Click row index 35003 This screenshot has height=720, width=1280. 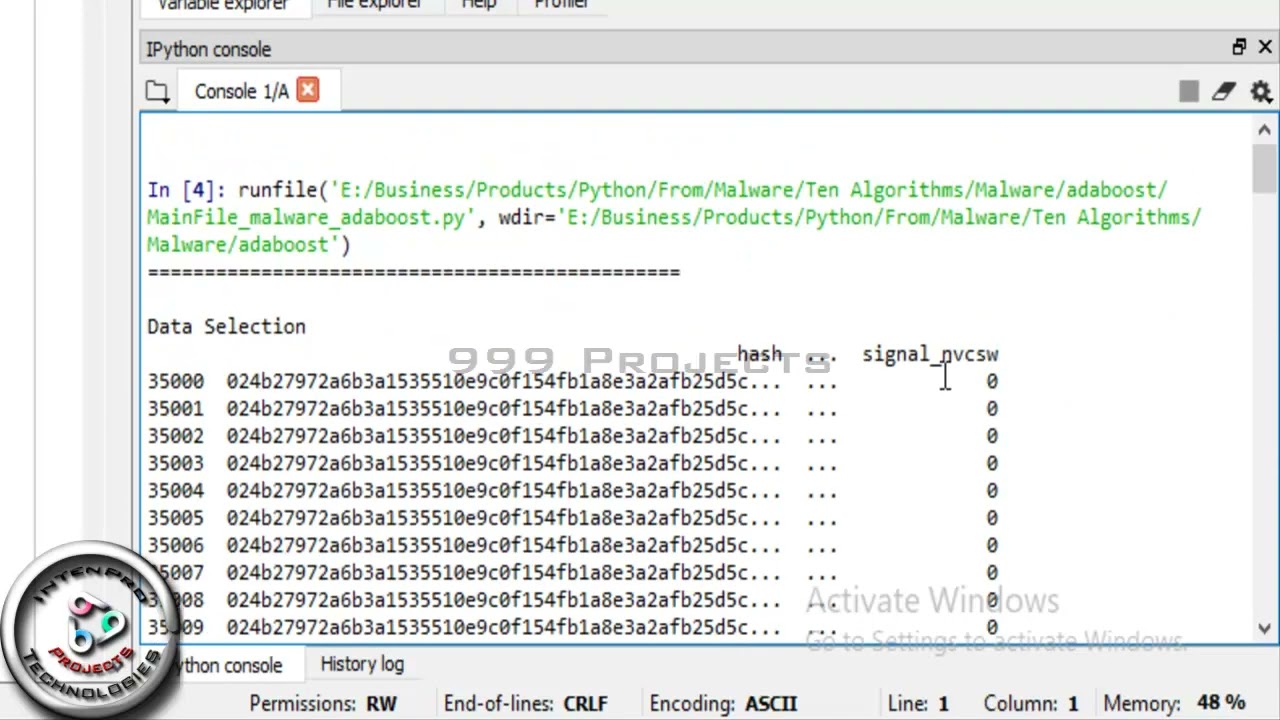[x=175, y=464]
